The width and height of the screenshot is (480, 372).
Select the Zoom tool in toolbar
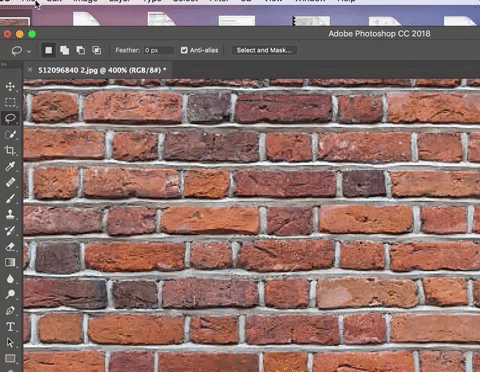point(10,294)
